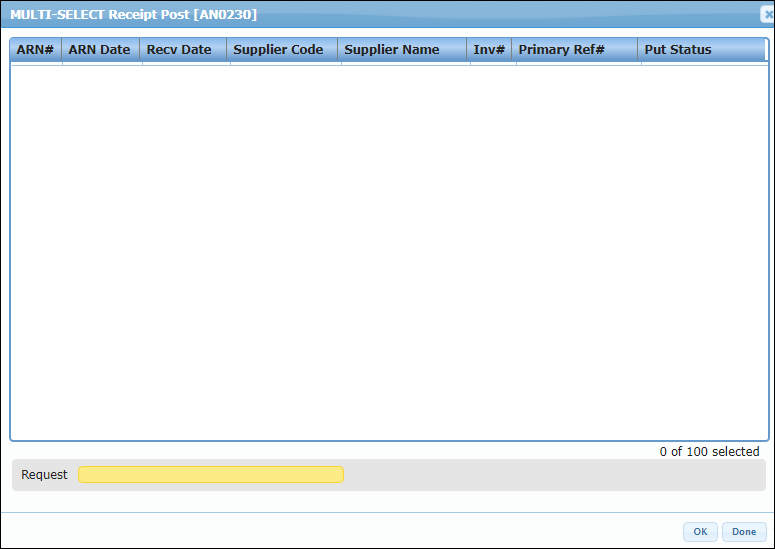Viewport: 775px width, 549px height.
Task: Click the ARN Date column header
Action: coord(99,50)
